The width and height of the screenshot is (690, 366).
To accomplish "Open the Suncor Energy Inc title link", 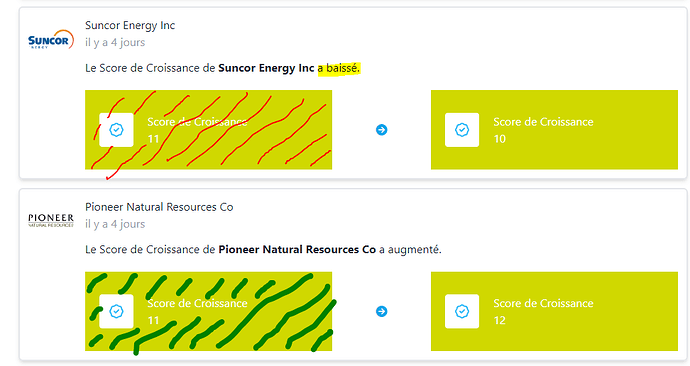I will pos(130,26).
